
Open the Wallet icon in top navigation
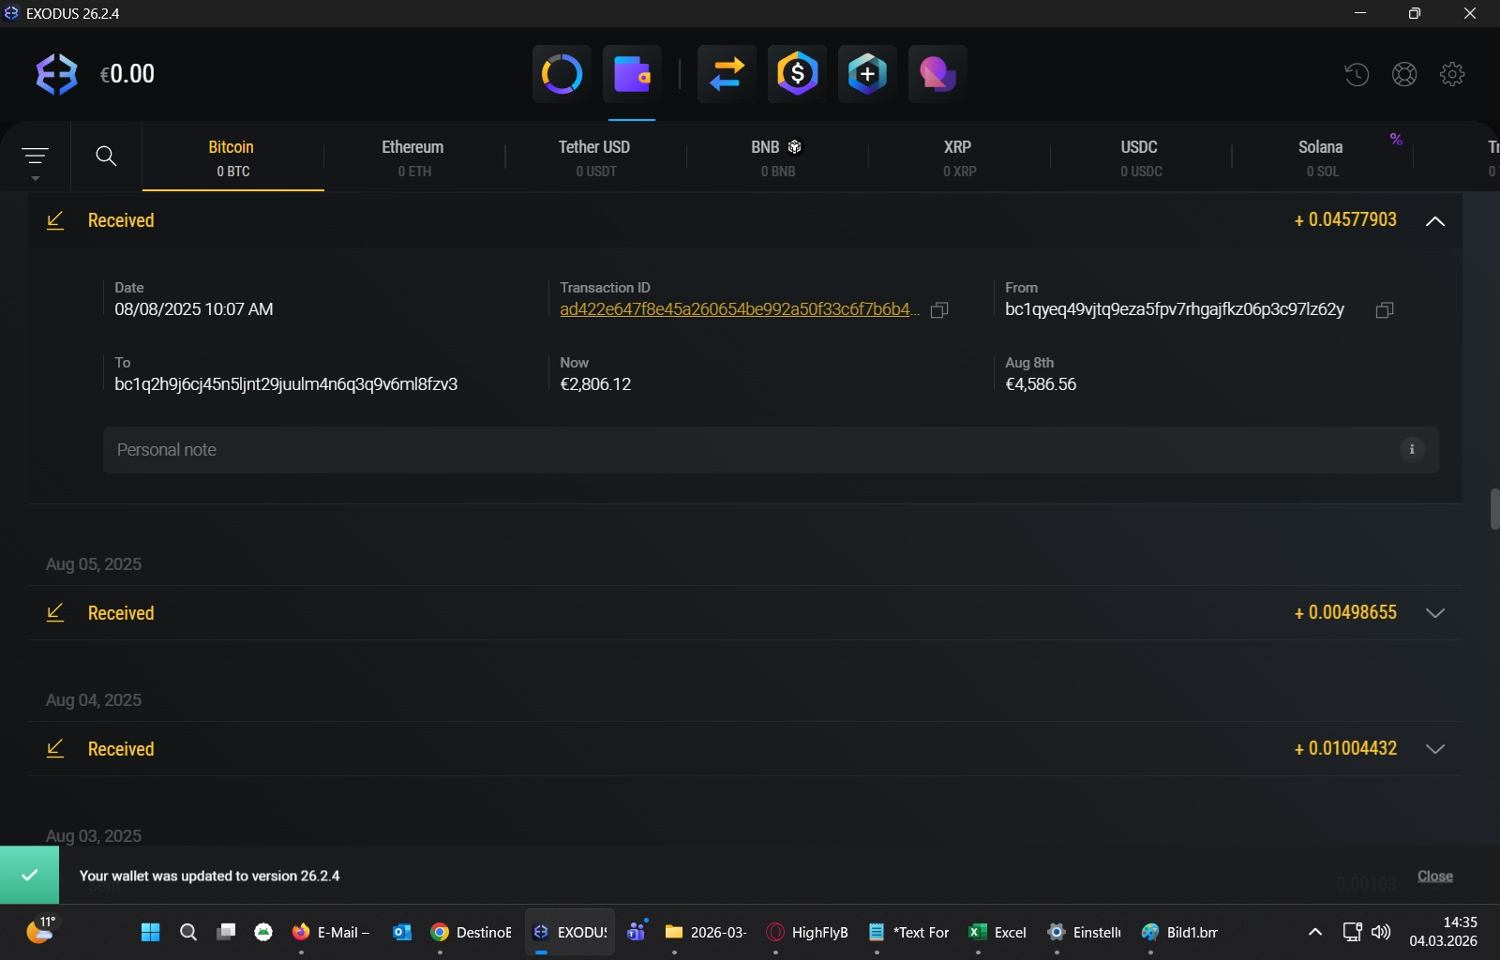coord(632,74)
